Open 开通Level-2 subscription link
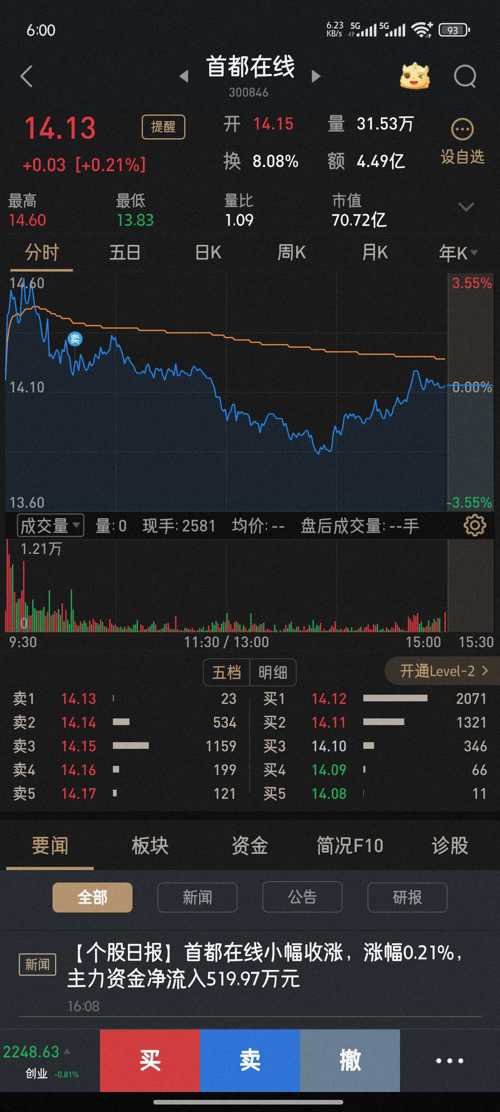The height and width of the screenshot is (1112, 500). tap(444, 671)
